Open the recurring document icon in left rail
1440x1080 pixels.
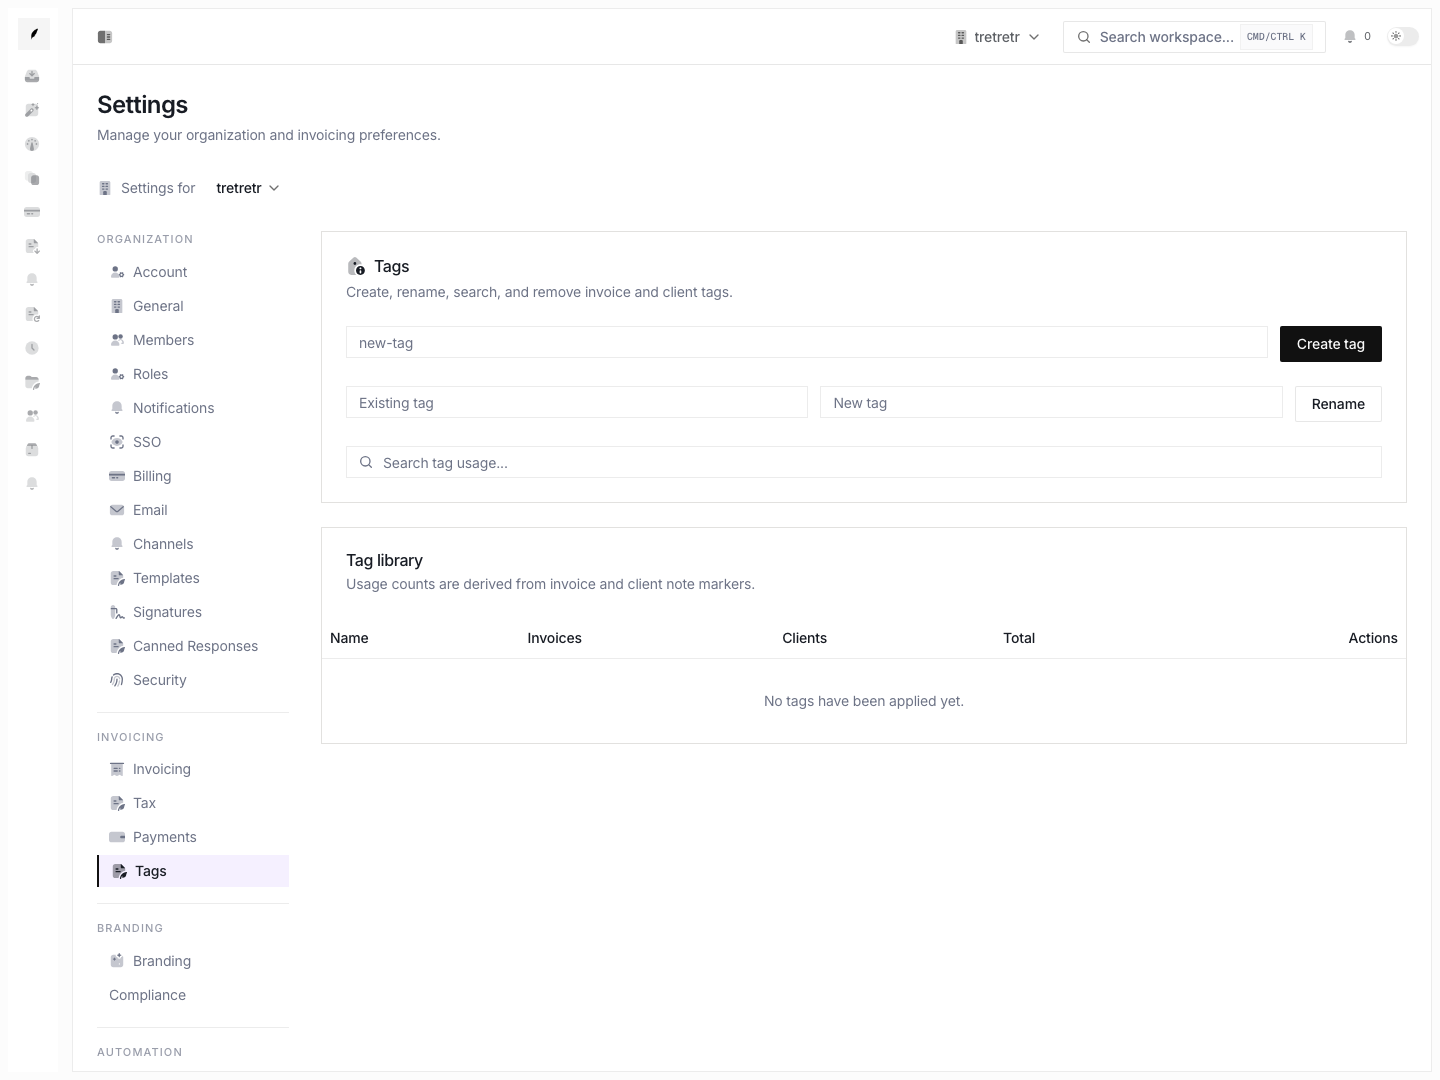coord(32,314)
